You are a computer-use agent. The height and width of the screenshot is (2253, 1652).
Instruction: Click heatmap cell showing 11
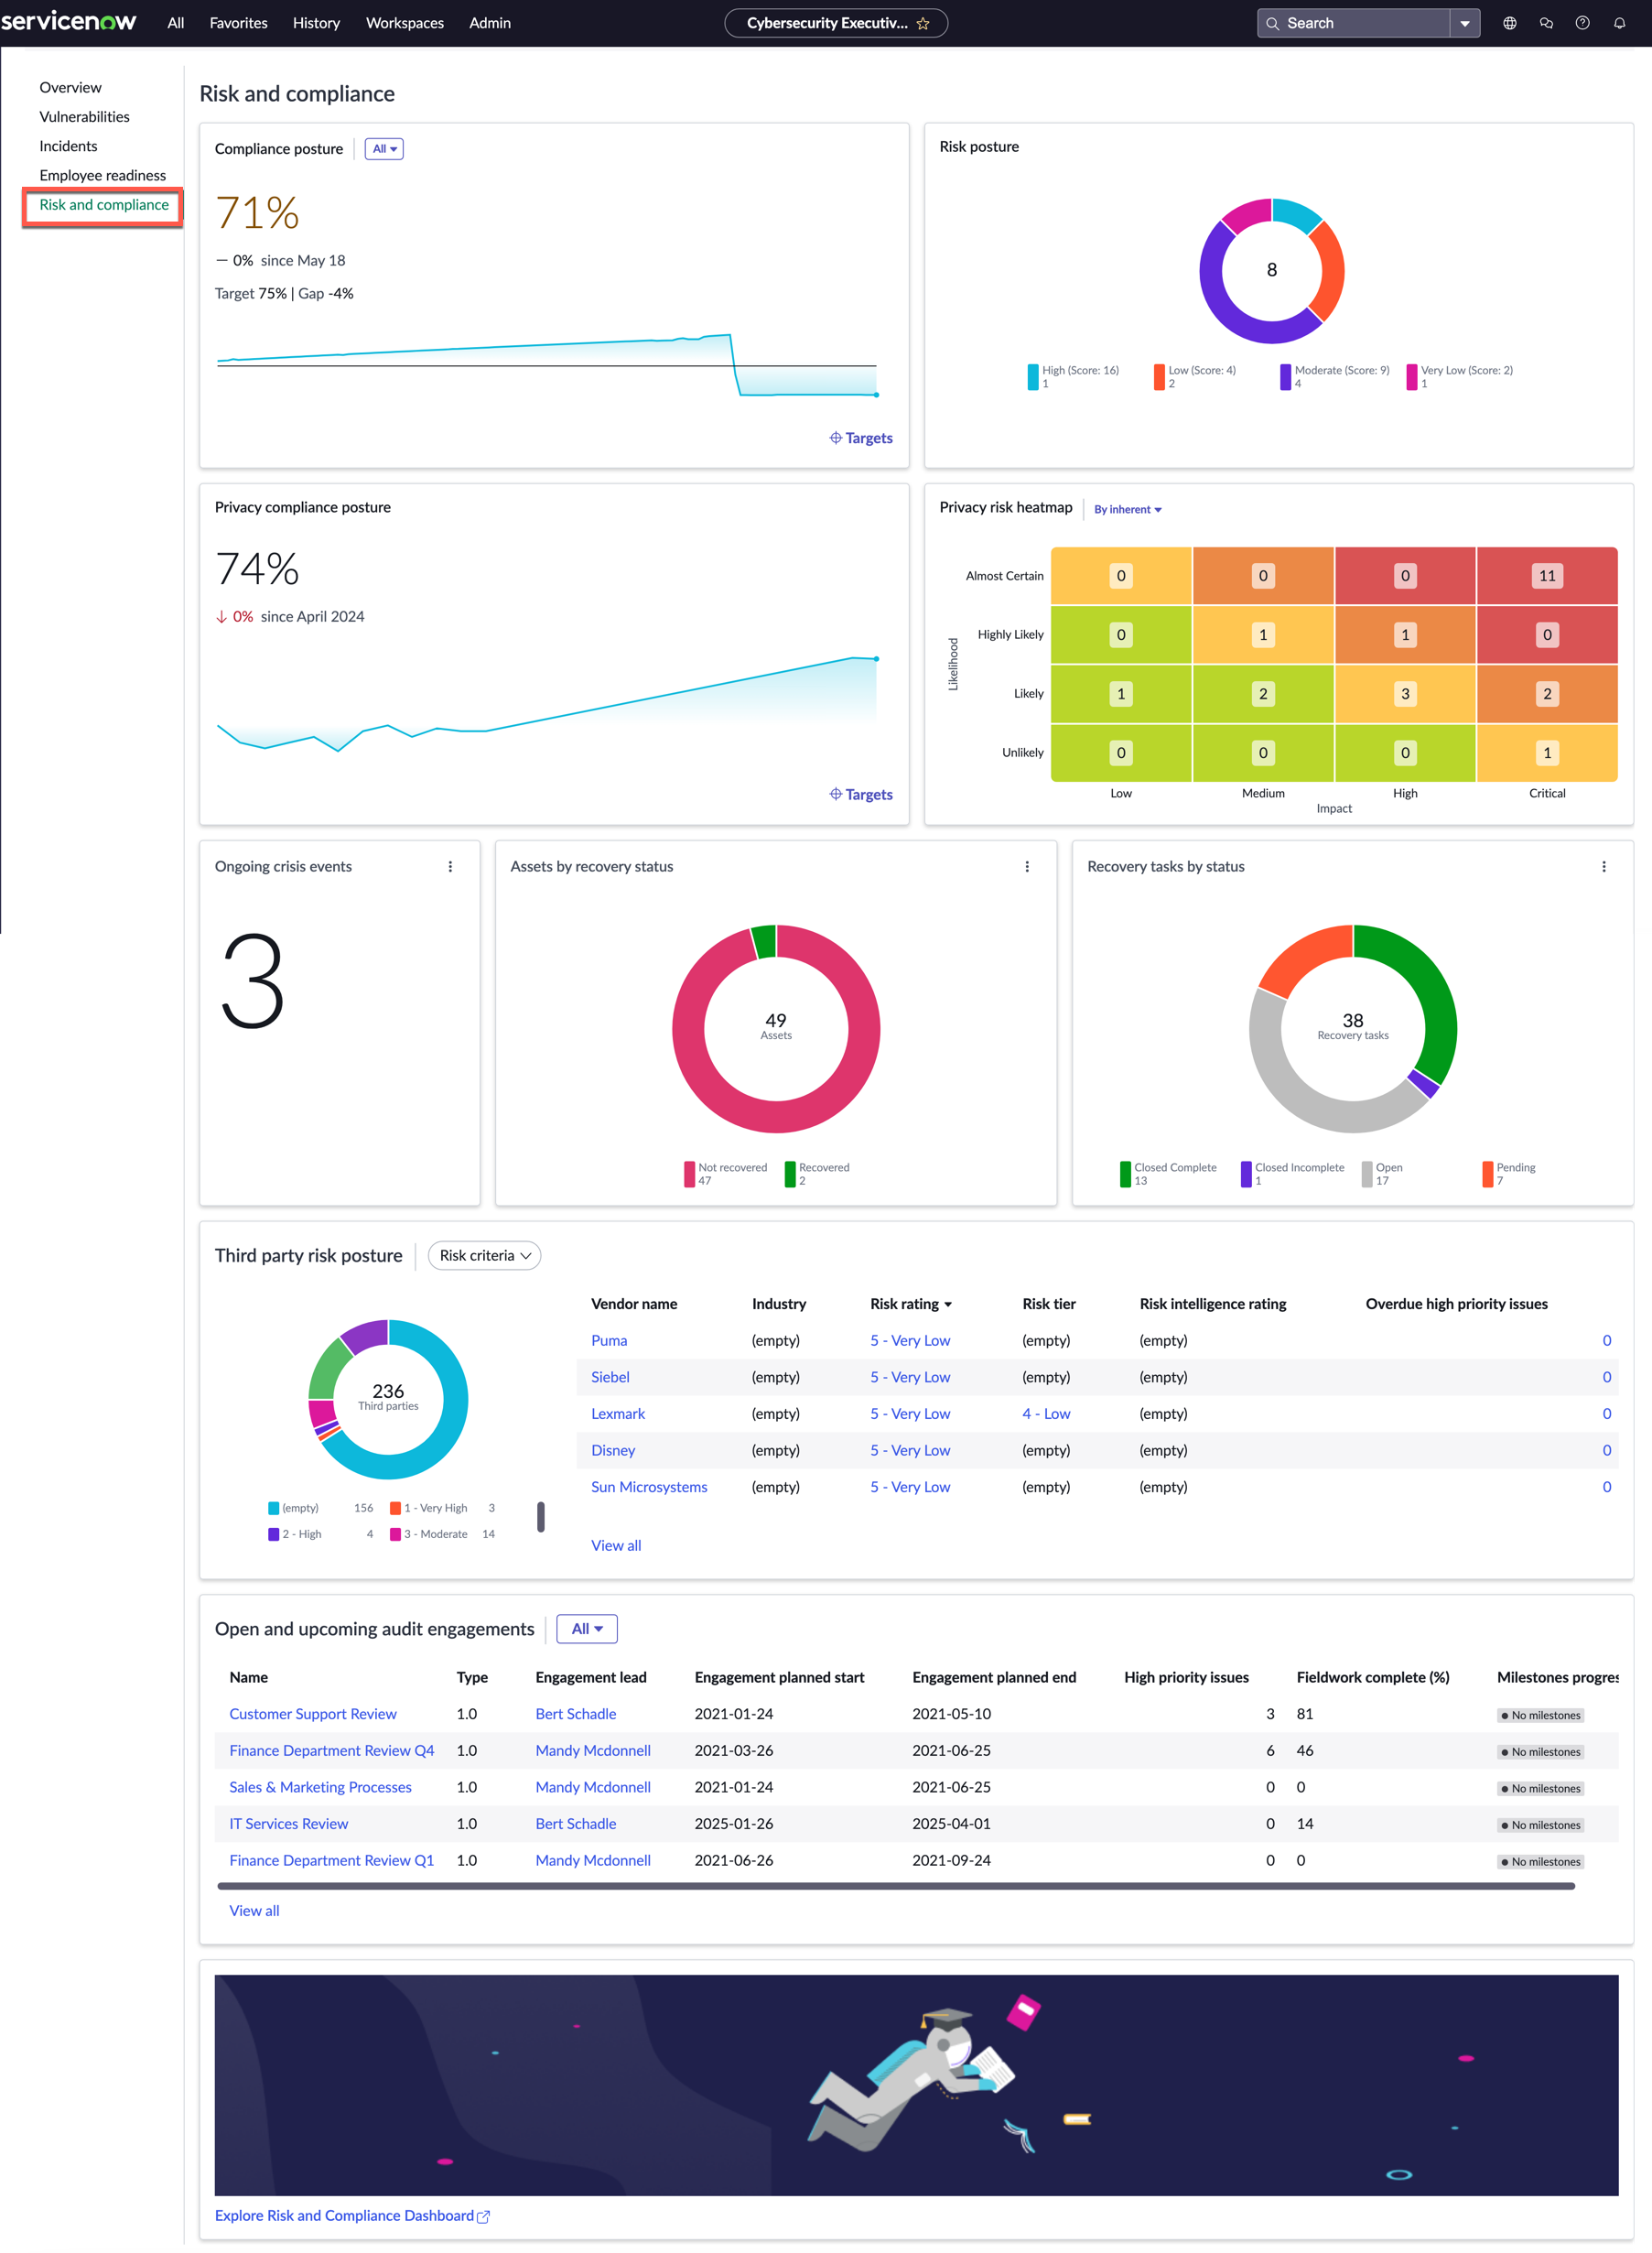[x=1547, y=575]
